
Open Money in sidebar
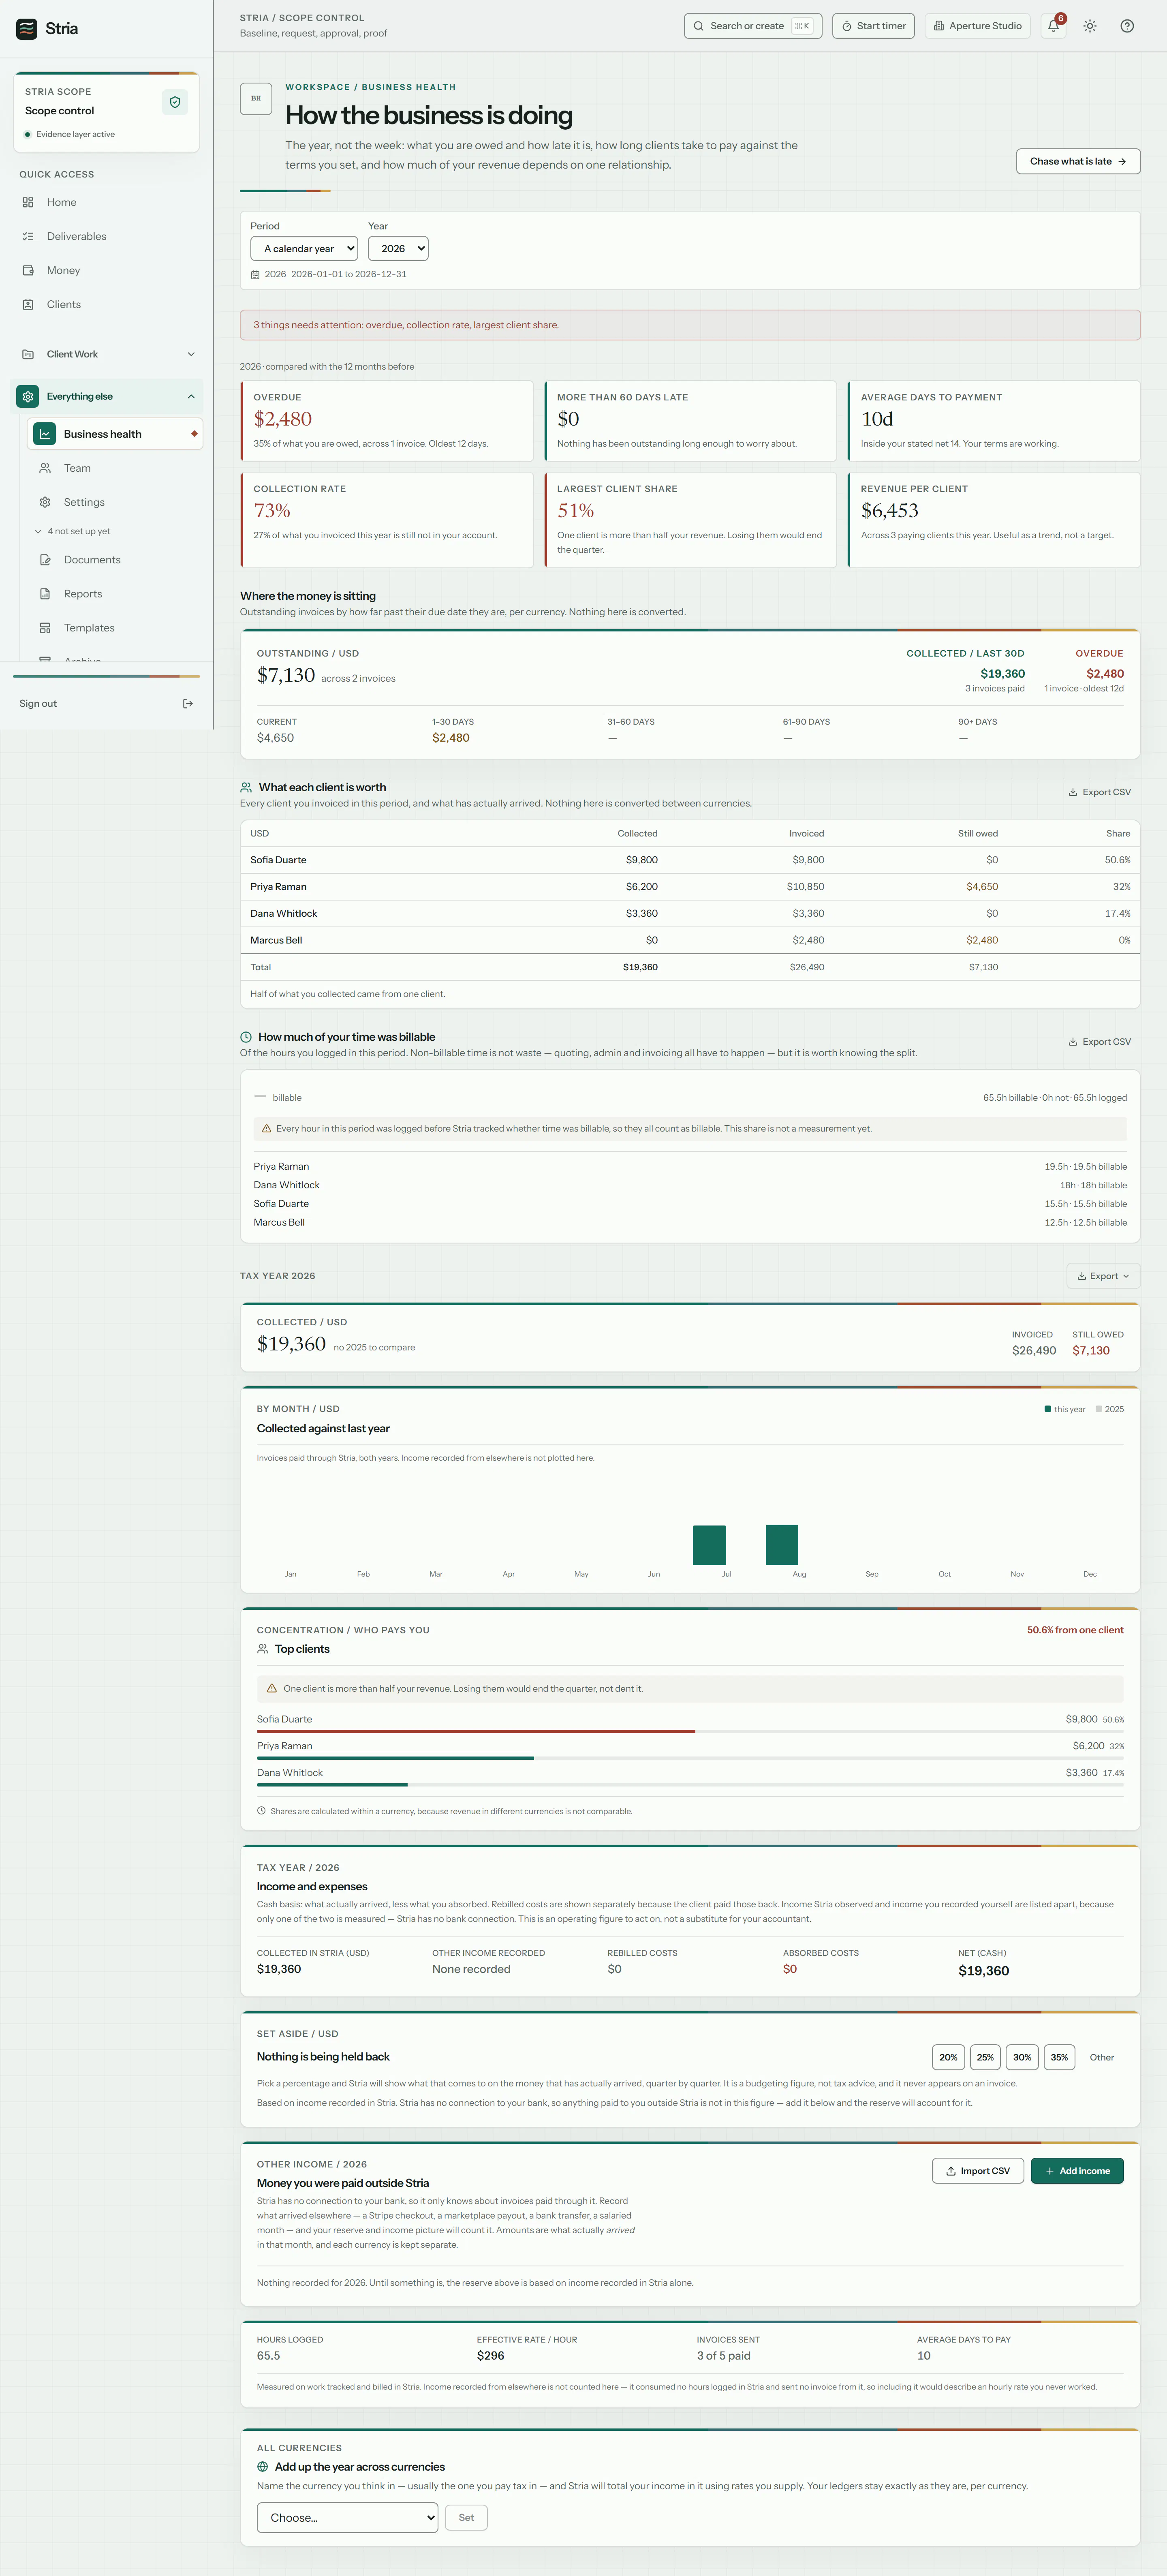[106, 270]
